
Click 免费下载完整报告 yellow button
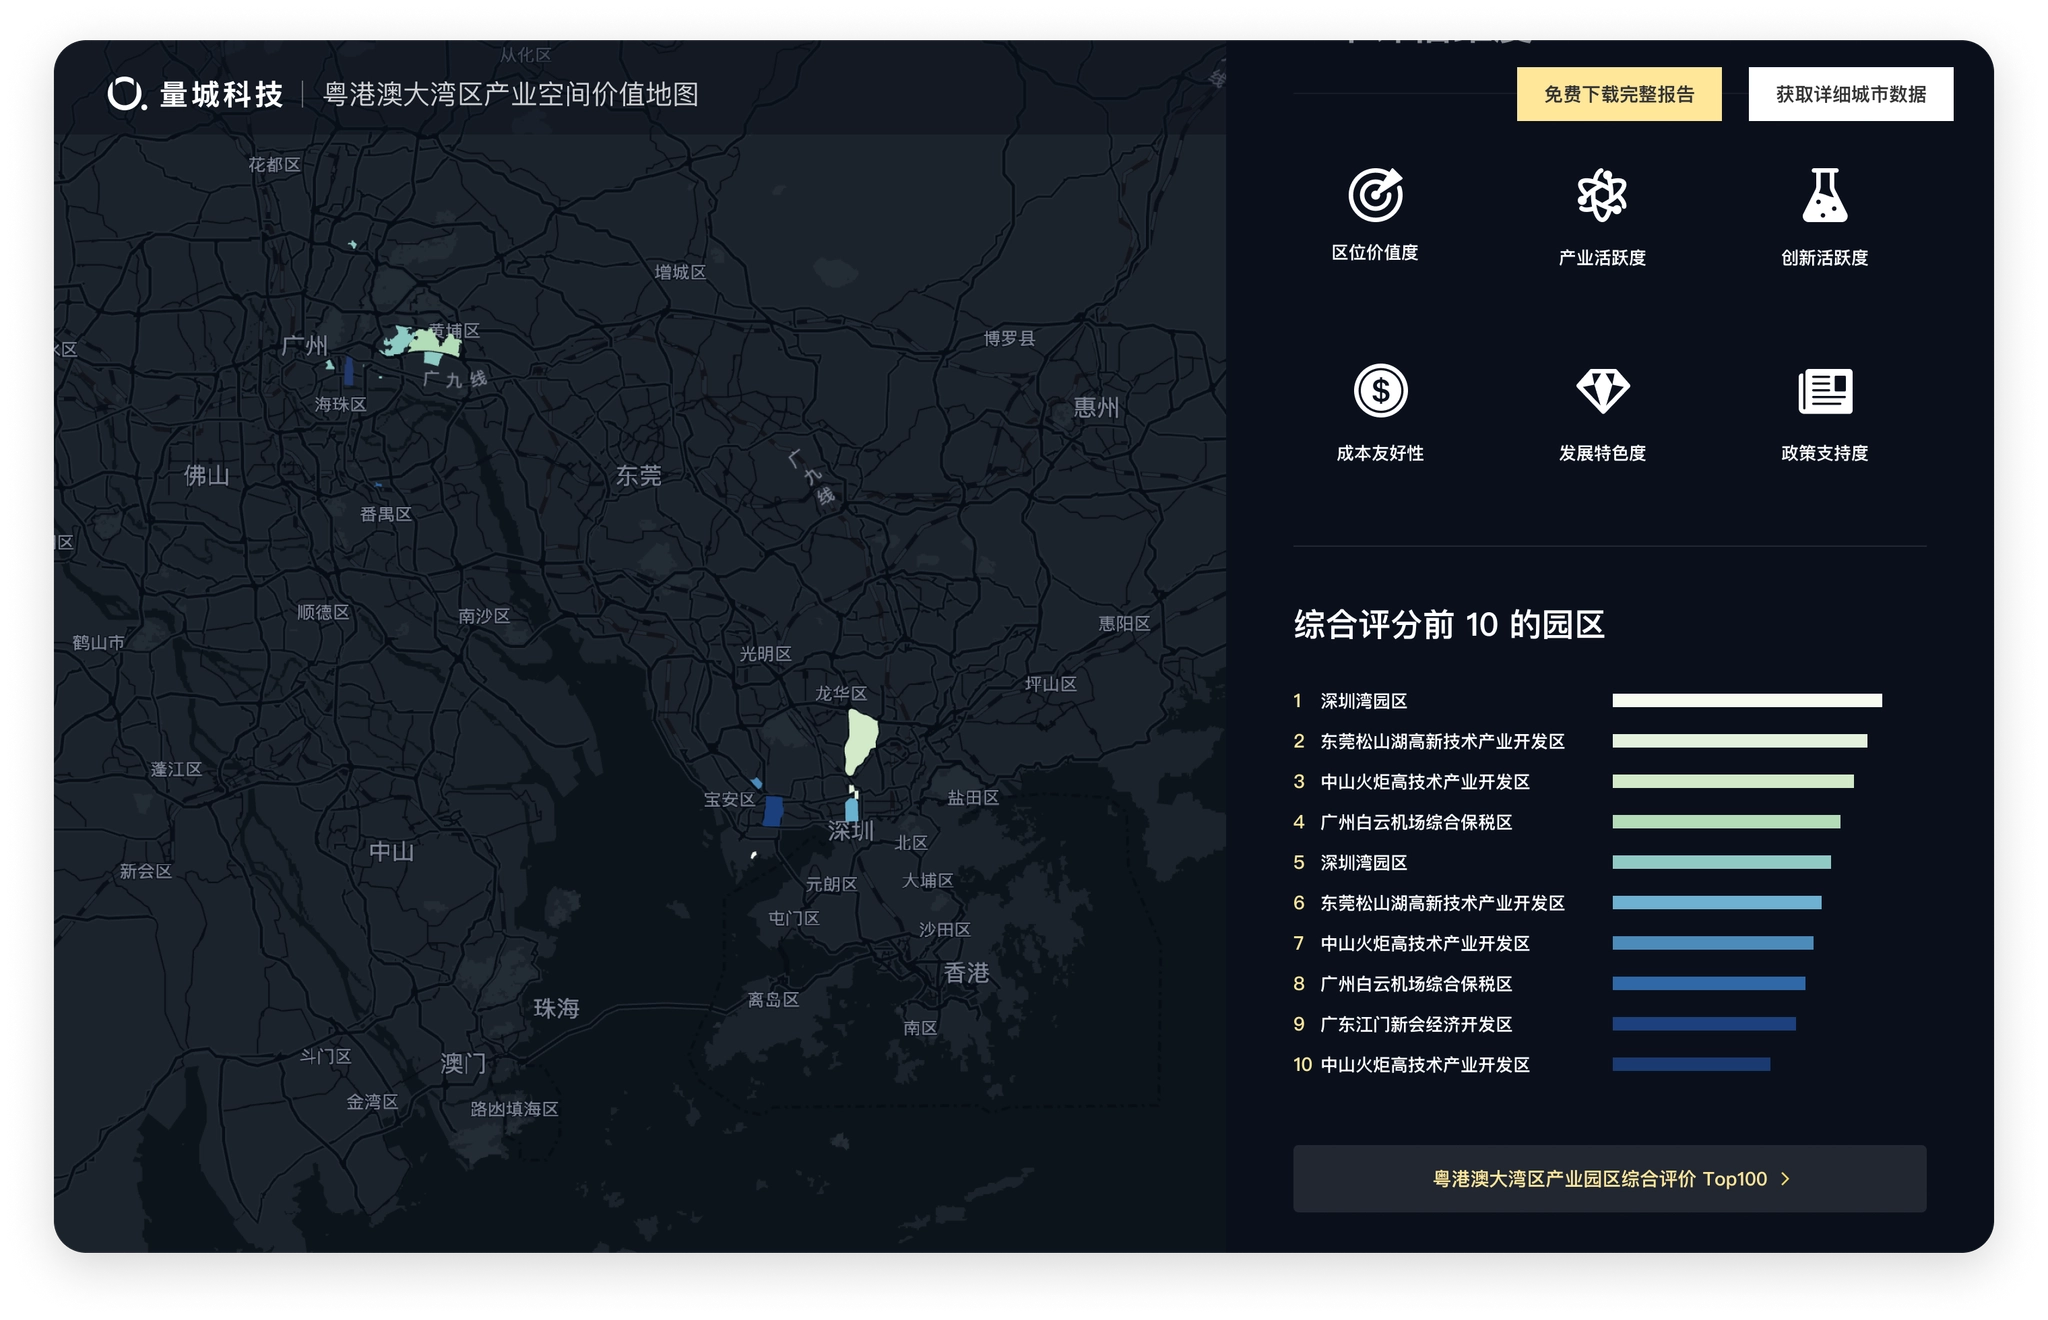[x=1618, y=94]
